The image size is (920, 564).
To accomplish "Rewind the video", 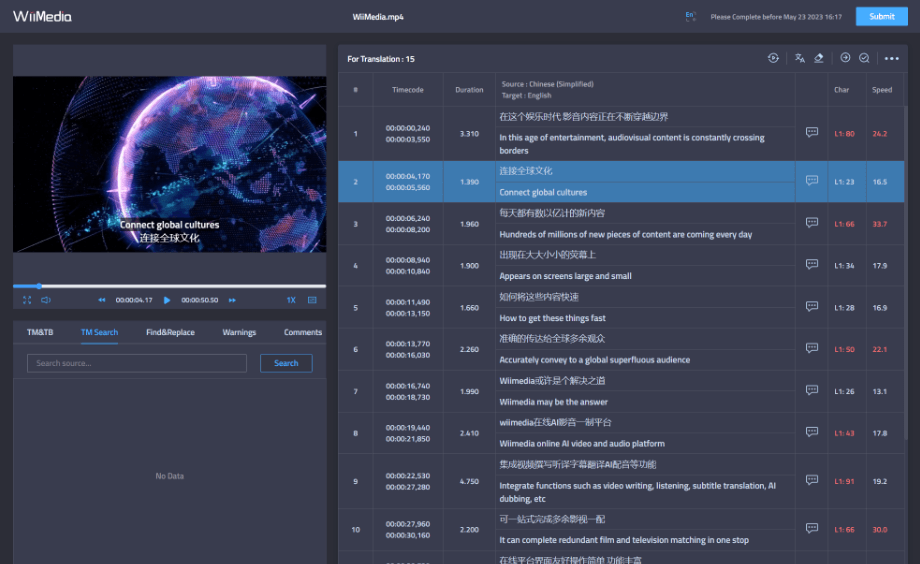I will pos(102,300).
